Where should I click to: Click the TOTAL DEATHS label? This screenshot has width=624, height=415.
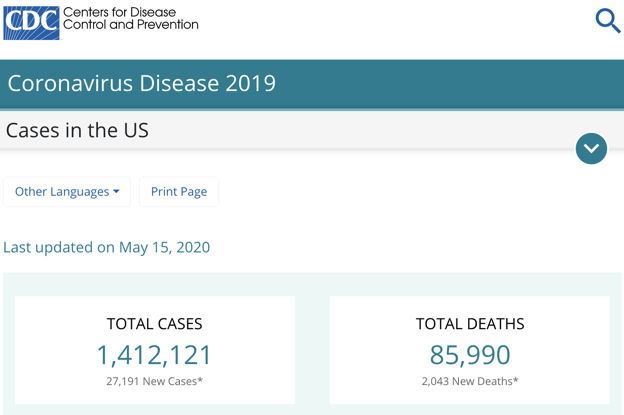469,324
